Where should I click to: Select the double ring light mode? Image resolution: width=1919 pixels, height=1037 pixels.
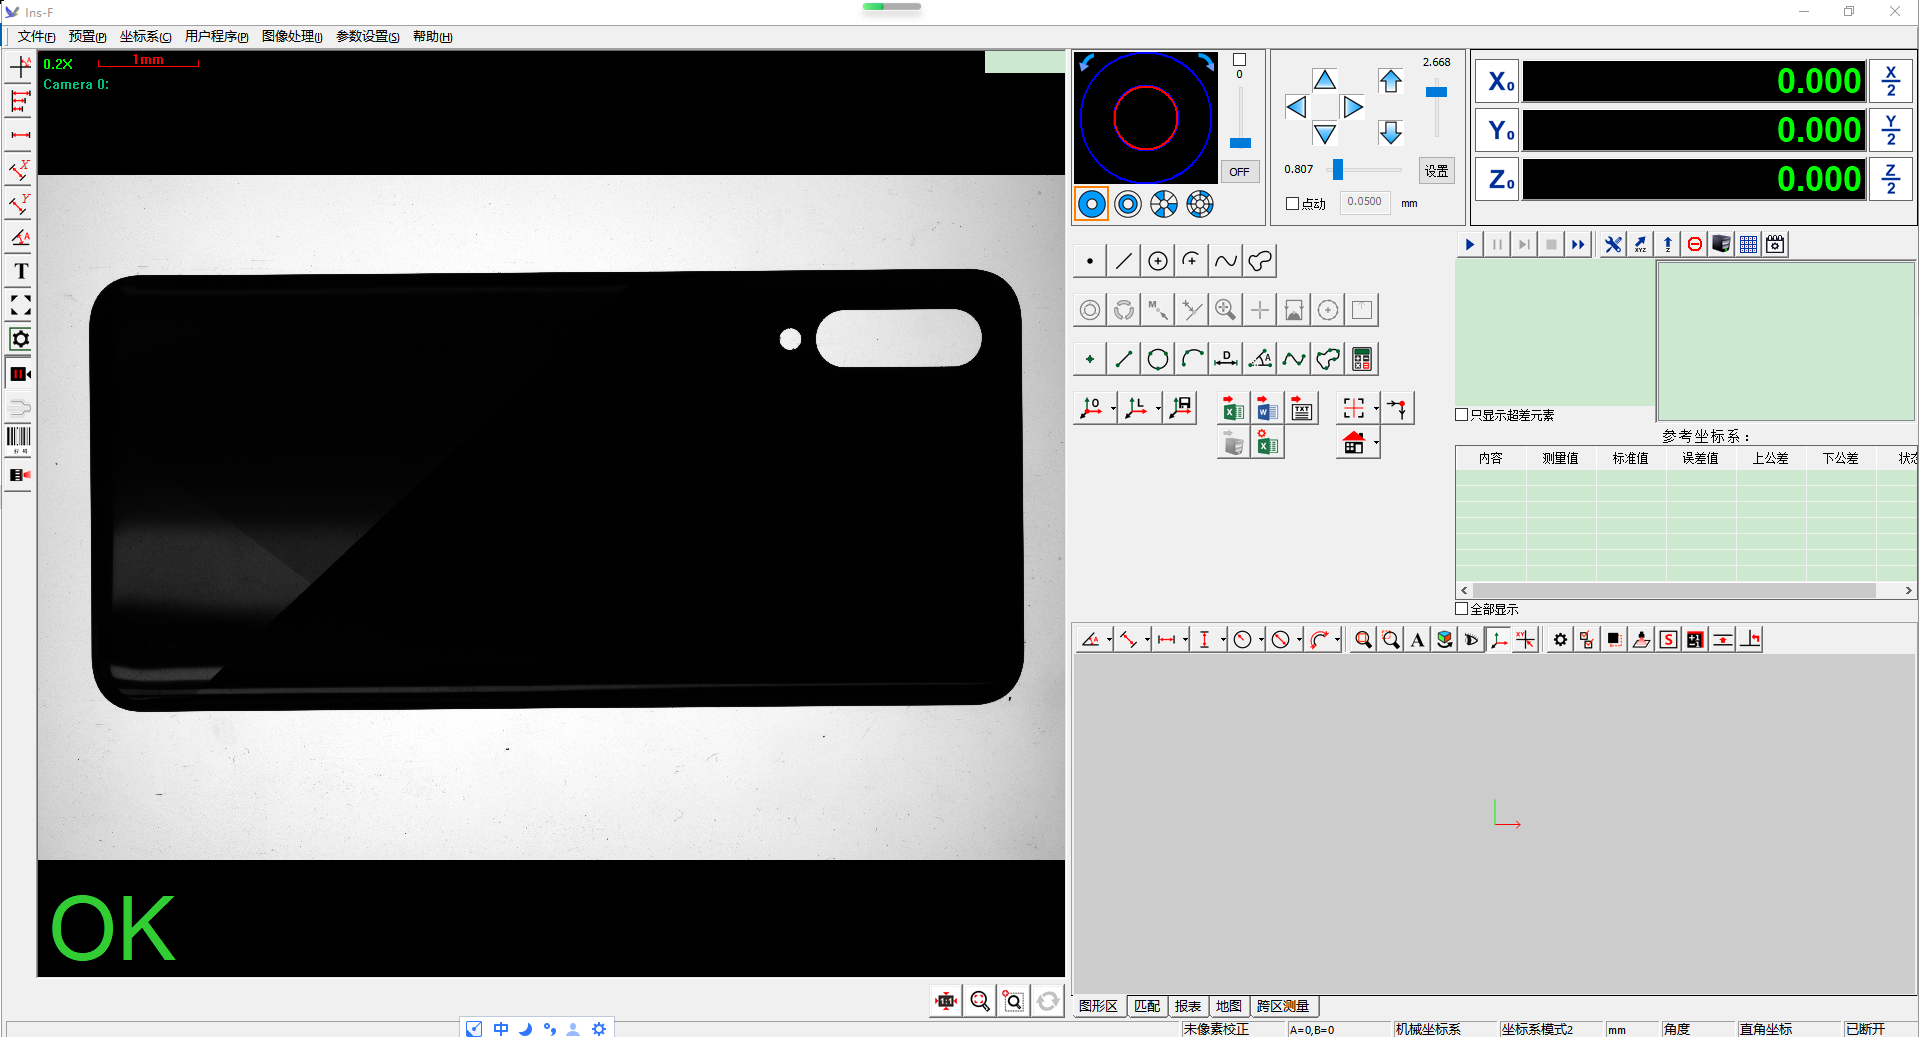coord(1128,204)
